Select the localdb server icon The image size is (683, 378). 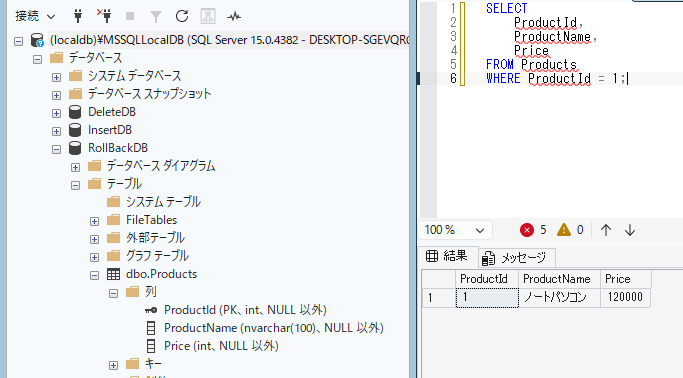(37, 40)
